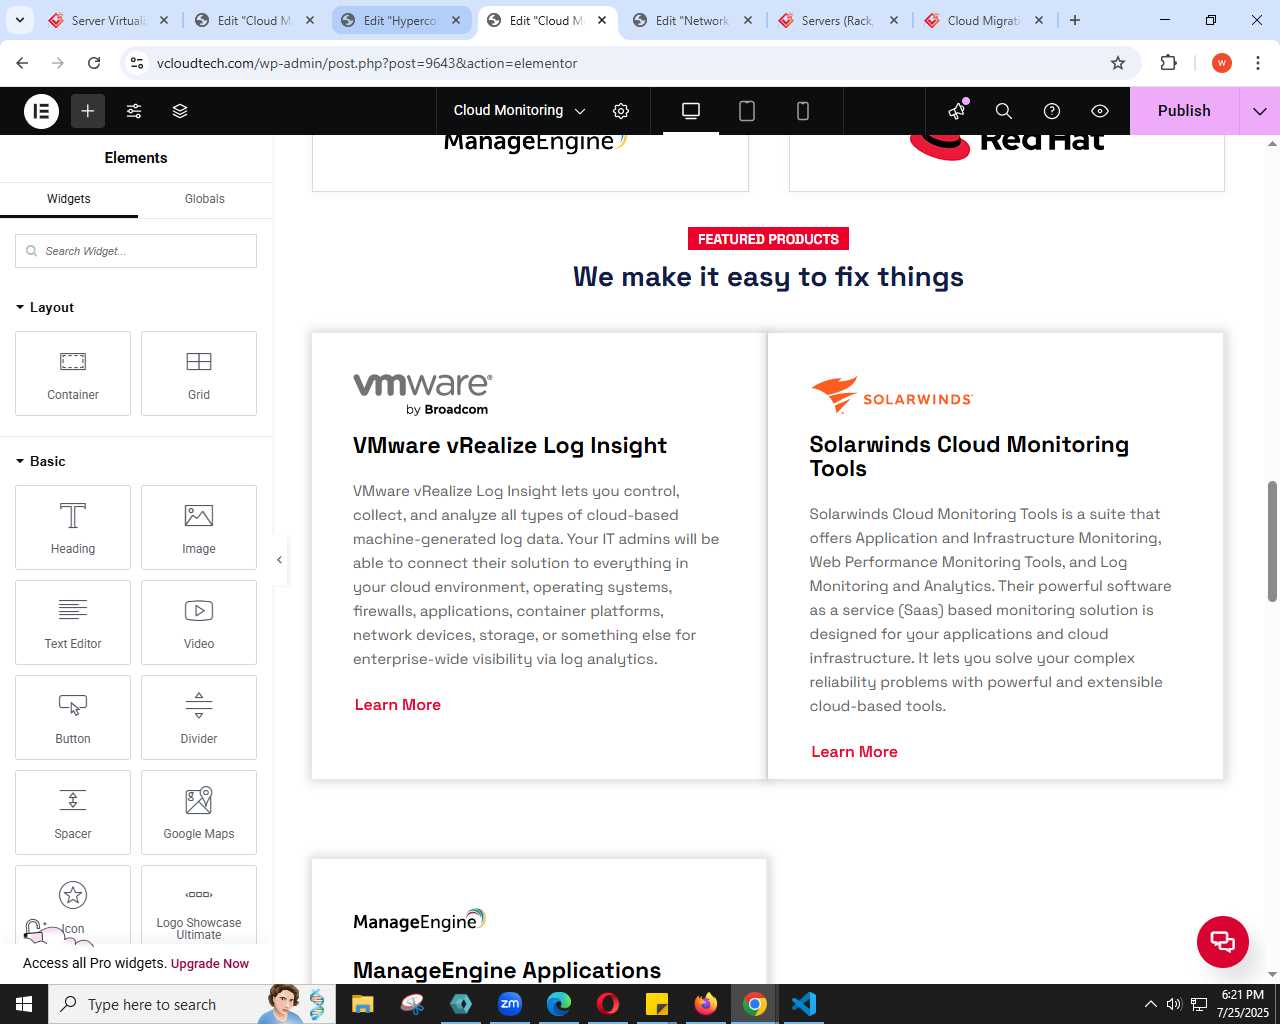Select the Globals tab

[205, 199]
